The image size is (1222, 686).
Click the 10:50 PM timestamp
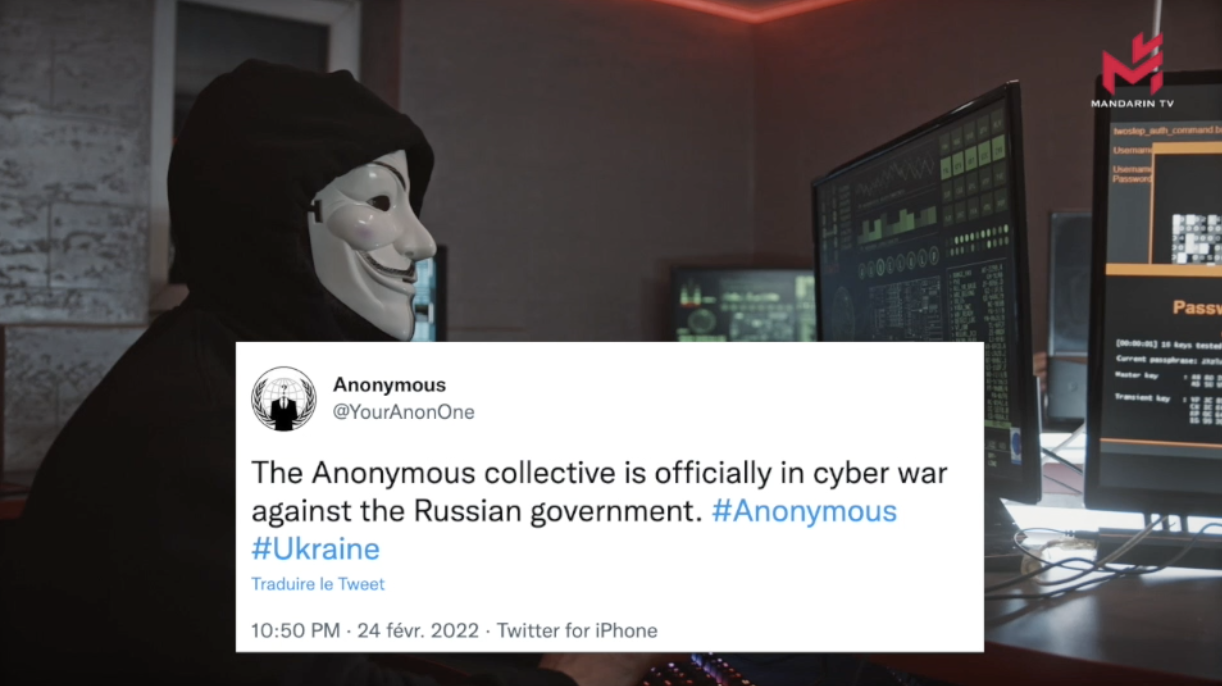296,631
